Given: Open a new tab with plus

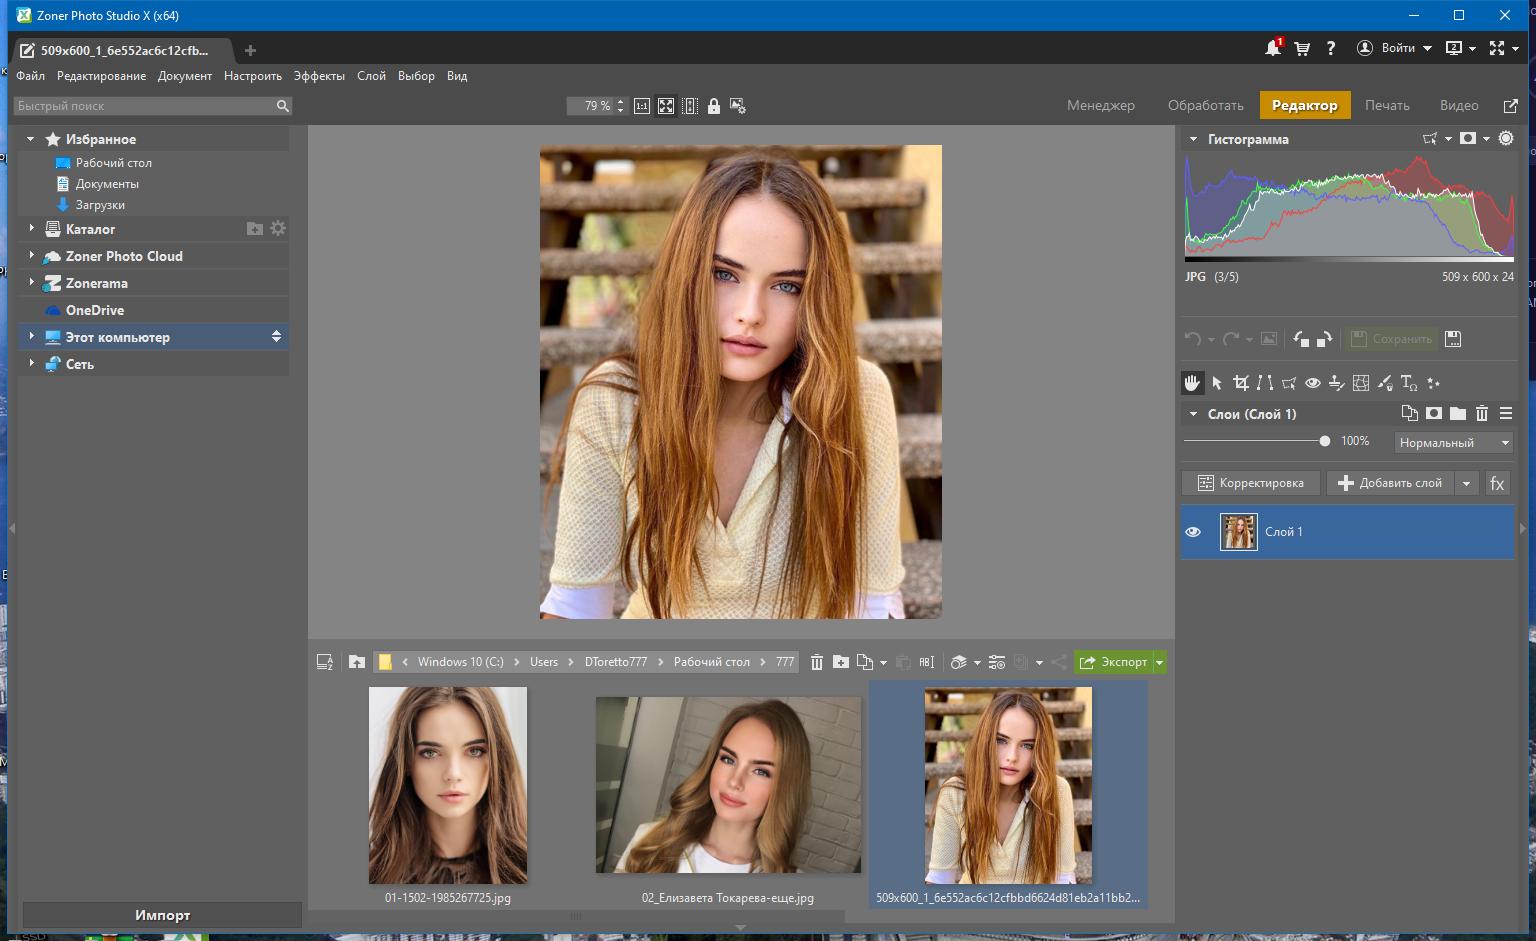Looking at the screenshot, I should click(250, 50).
